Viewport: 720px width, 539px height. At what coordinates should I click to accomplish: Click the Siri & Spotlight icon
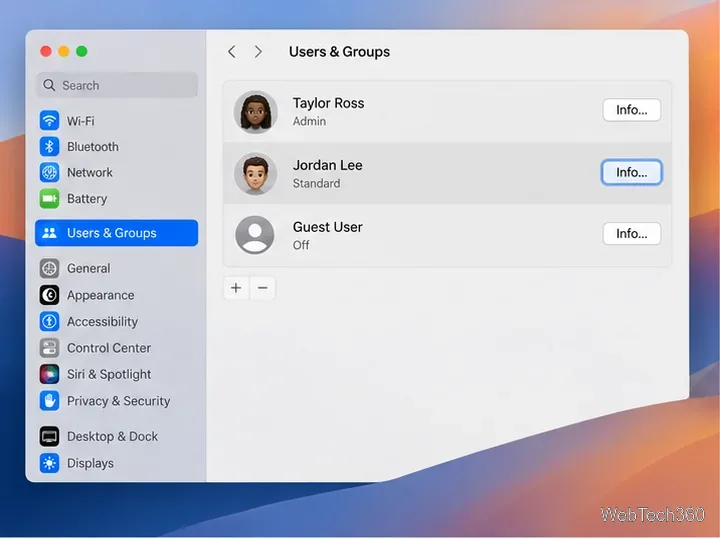[x=49, y=374]
